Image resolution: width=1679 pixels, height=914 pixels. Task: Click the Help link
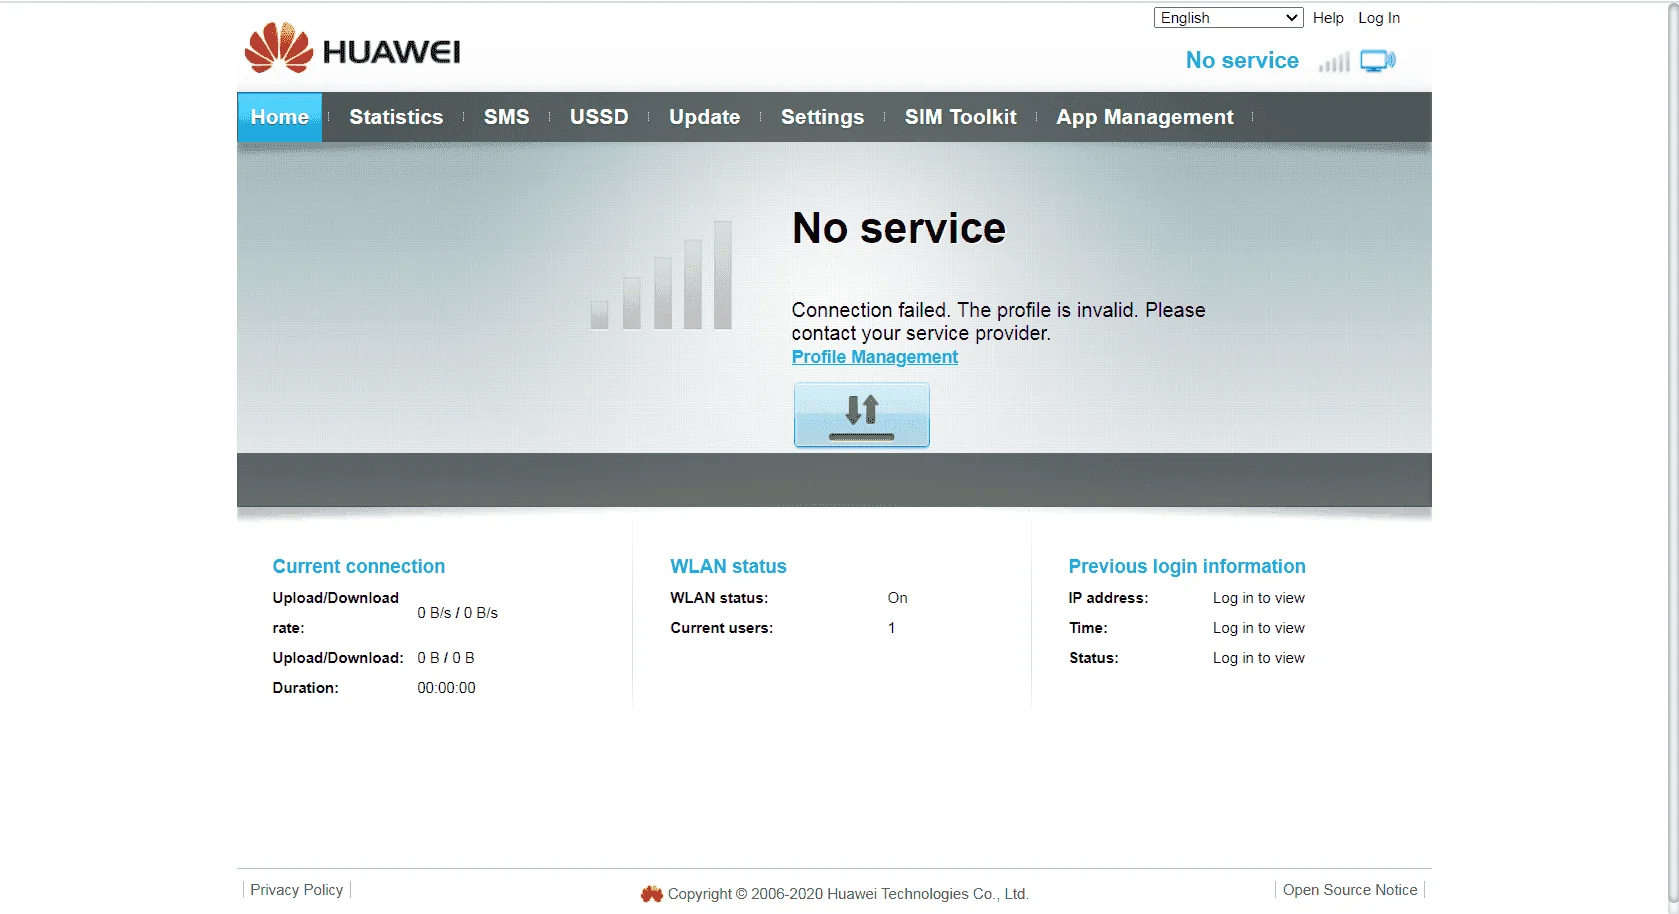pos(1328,18)
